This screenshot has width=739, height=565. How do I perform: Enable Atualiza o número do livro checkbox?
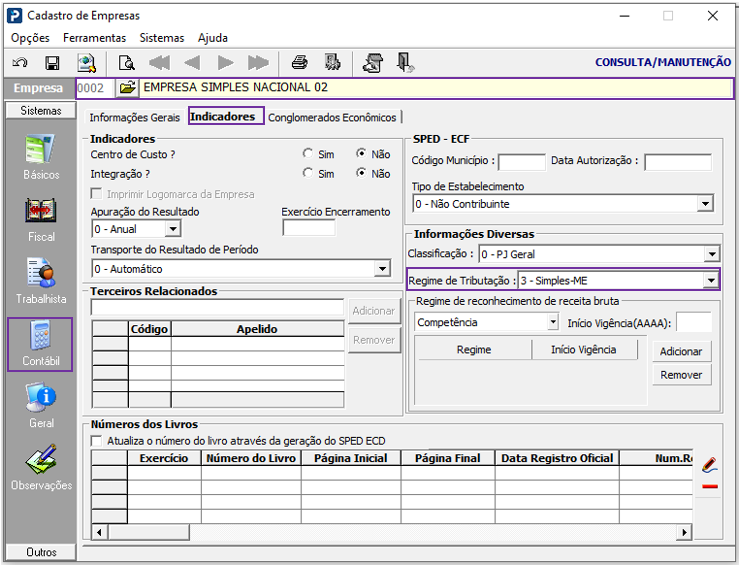(x=96, y=441)
